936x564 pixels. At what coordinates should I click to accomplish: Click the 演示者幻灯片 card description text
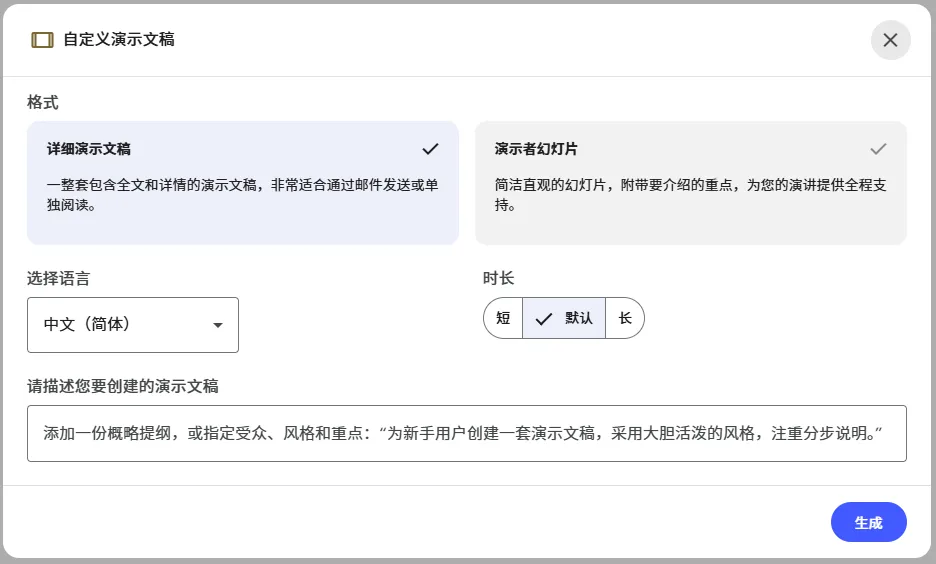pos(690,195)
